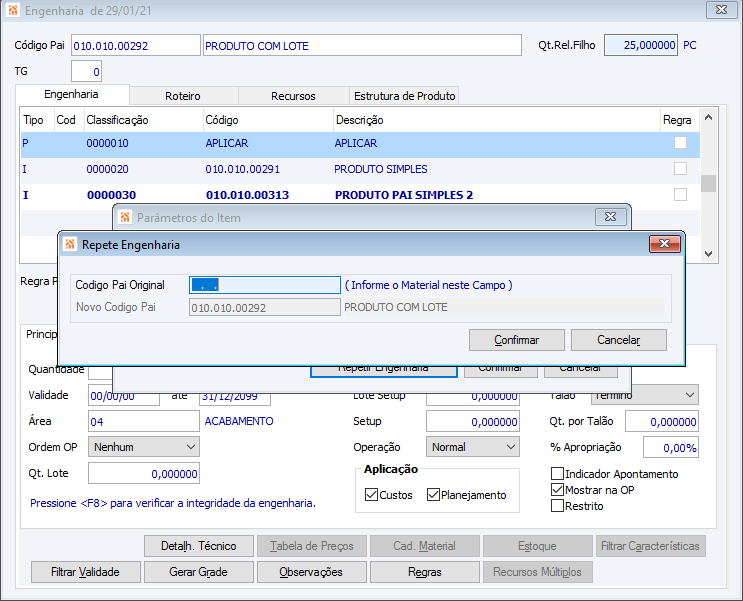The height and width of the screenshot is (601, 743).
Task: Open the Recursos tab
Action: [x=293, y=96]
